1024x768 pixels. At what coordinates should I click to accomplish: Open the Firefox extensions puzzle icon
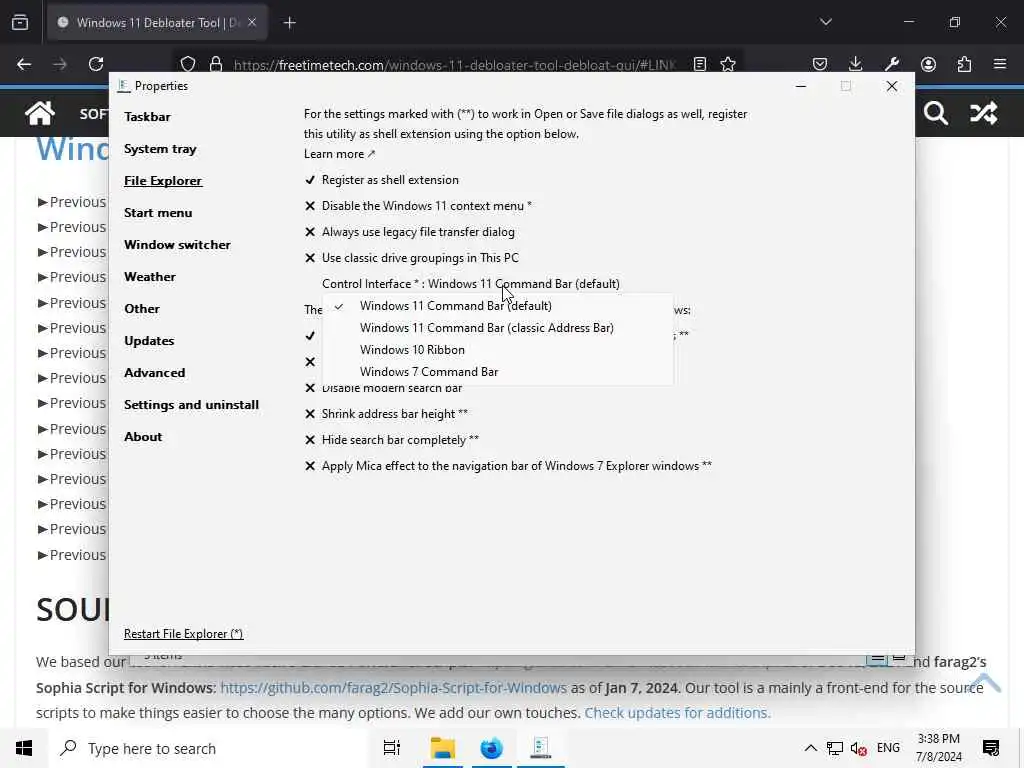pyautogui.click(x=964, y=64)
